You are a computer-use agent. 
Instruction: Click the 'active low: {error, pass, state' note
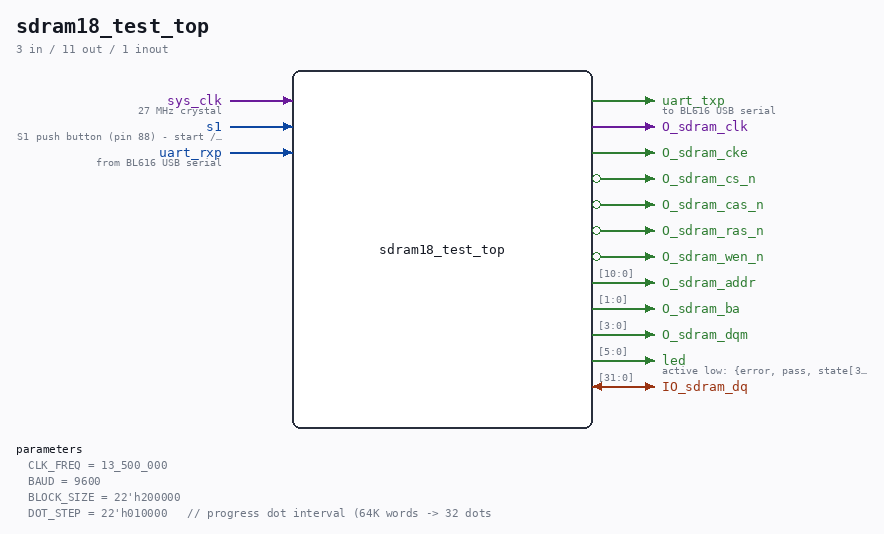764,370
